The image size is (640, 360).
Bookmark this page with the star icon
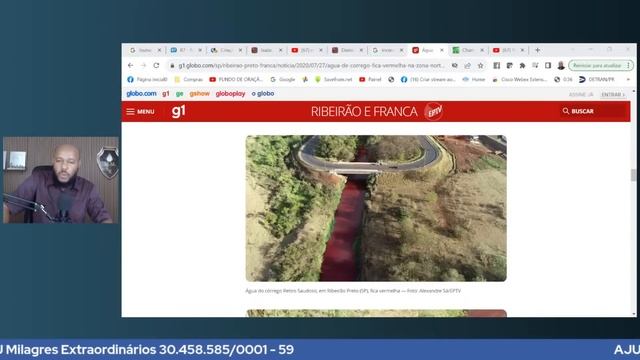[x=480, y=65]
